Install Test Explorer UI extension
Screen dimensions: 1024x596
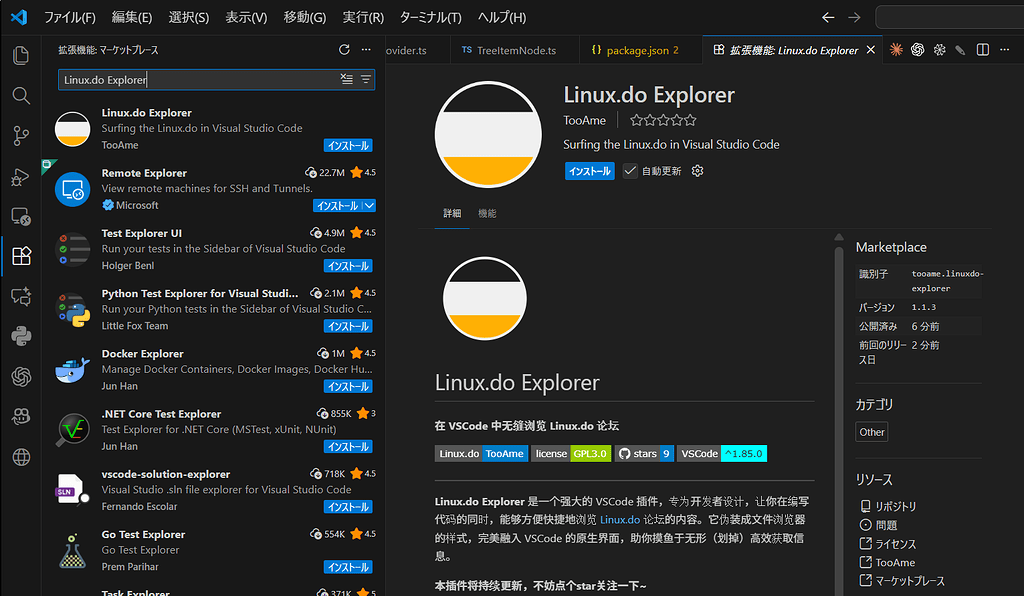point(348,266)
